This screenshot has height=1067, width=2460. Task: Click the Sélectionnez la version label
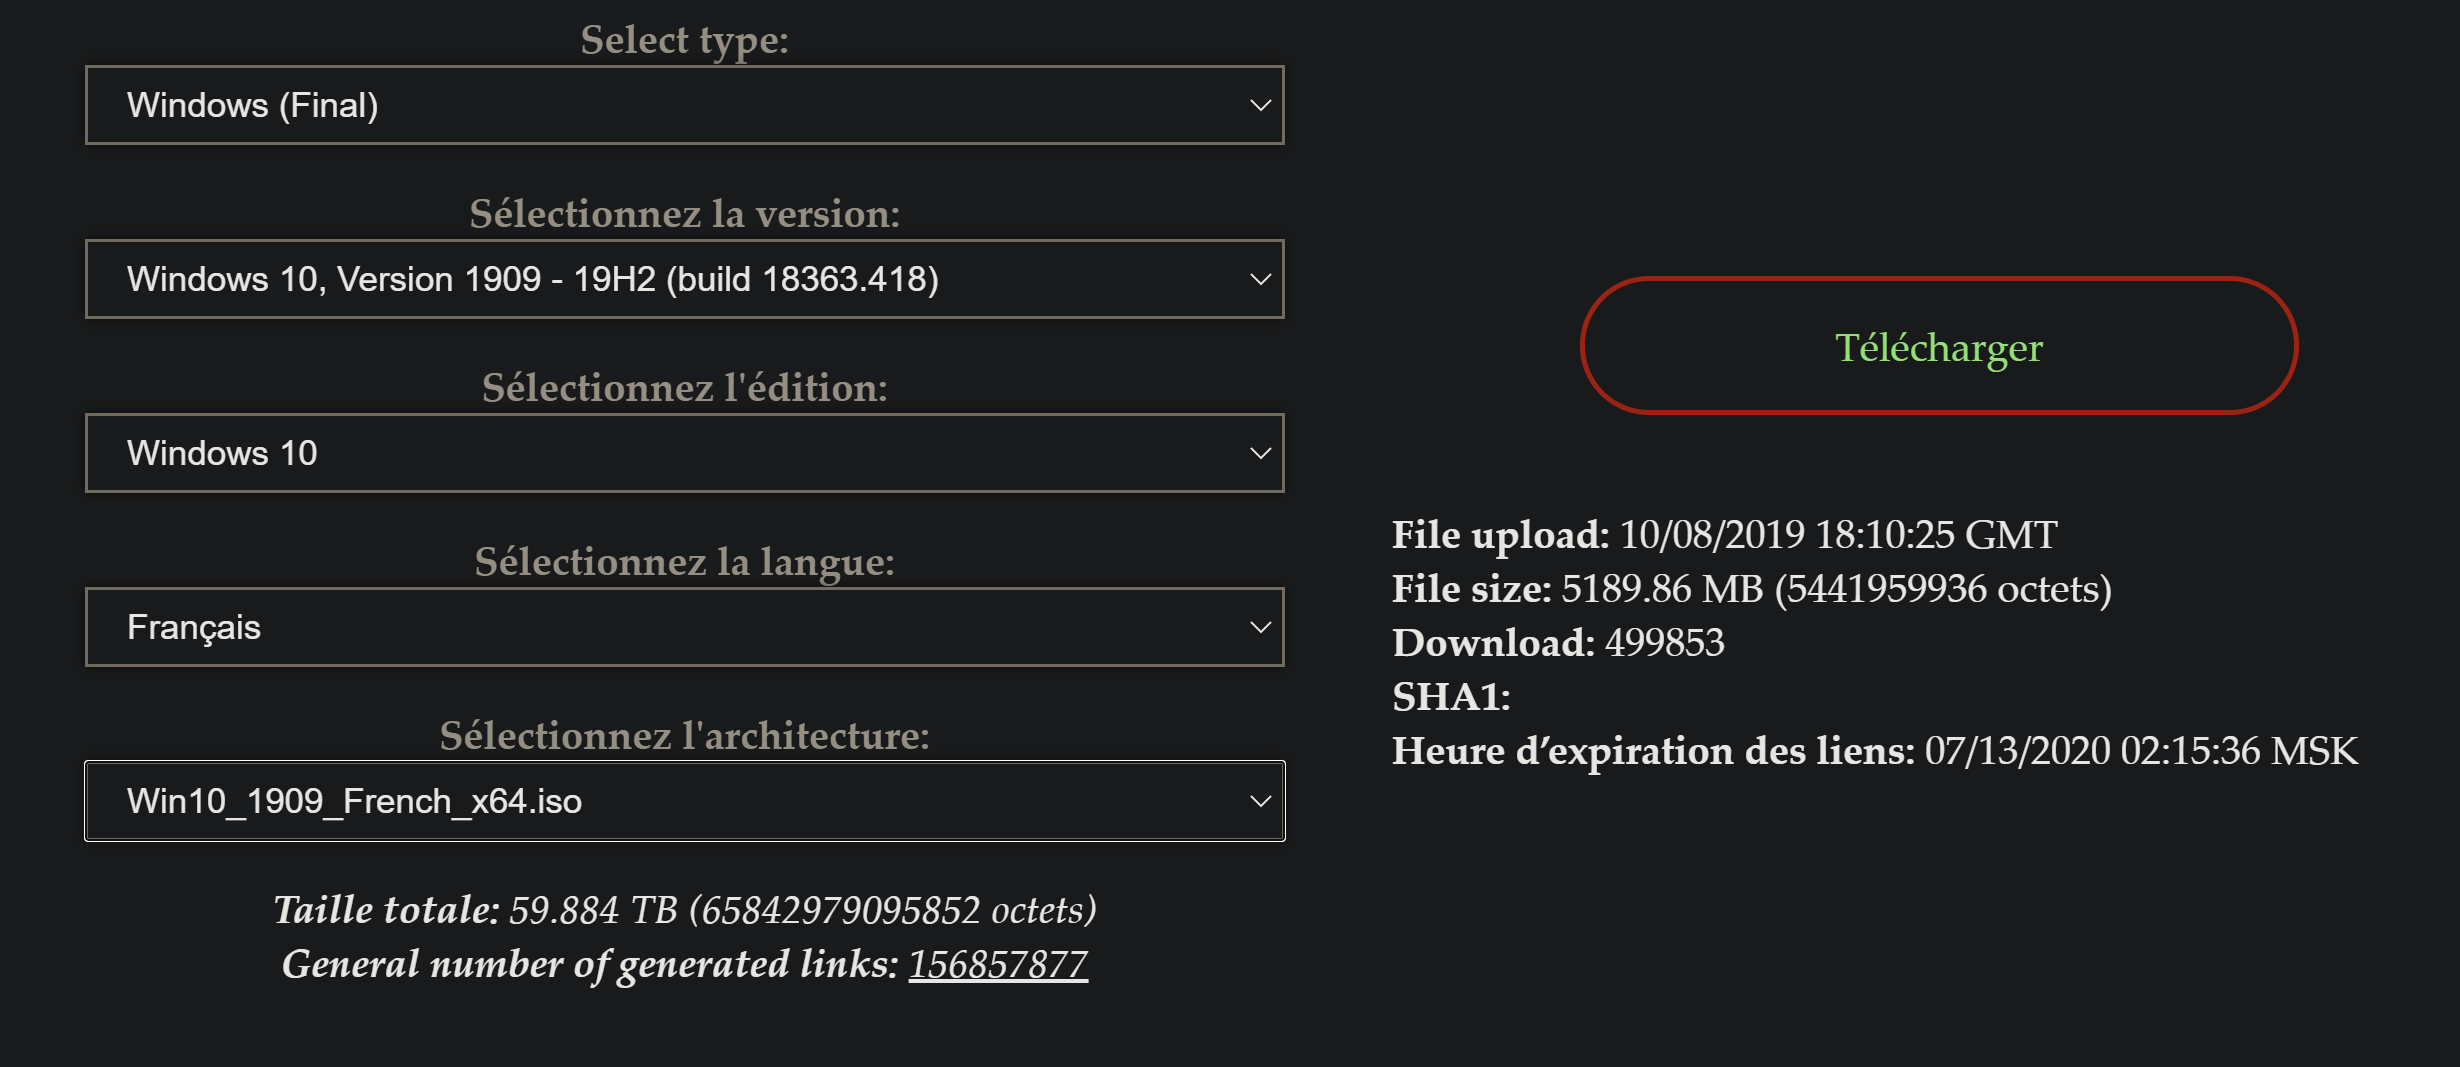[x=685, y=214]
